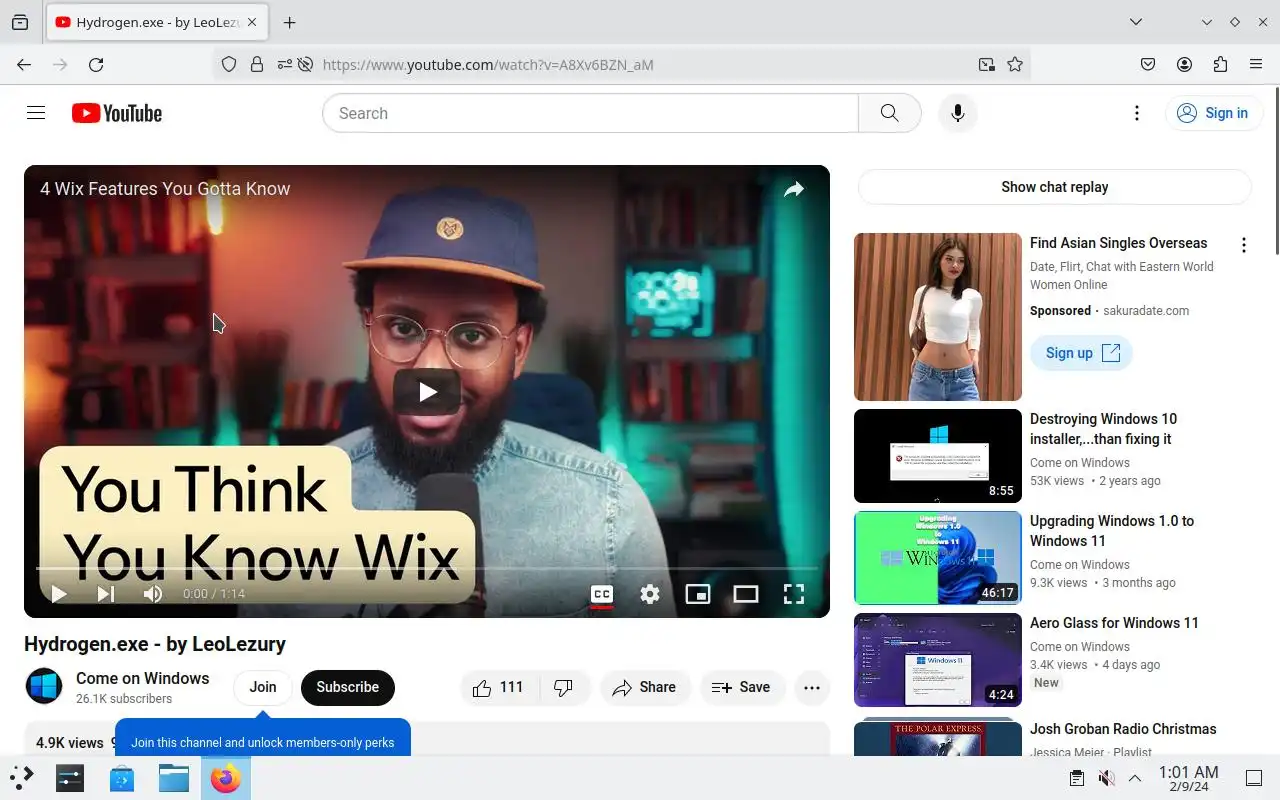
Task: Click the Firefox taskbar icon
Action: 226,778
